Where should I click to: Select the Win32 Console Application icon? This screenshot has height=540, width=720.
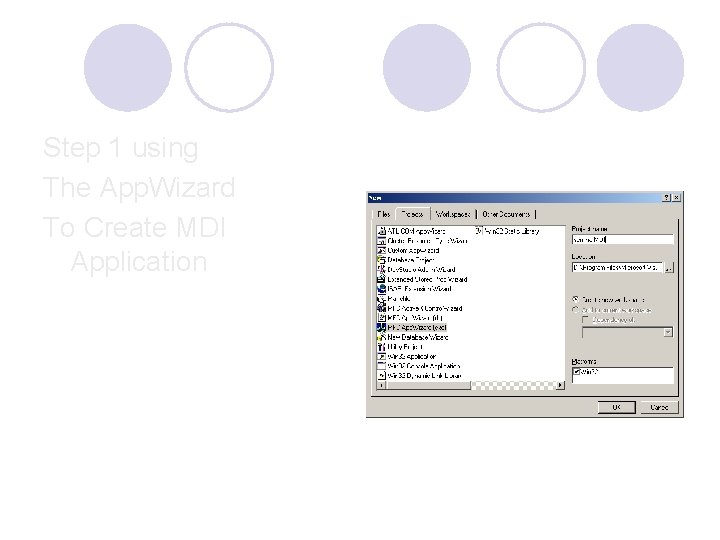point(381,366)
